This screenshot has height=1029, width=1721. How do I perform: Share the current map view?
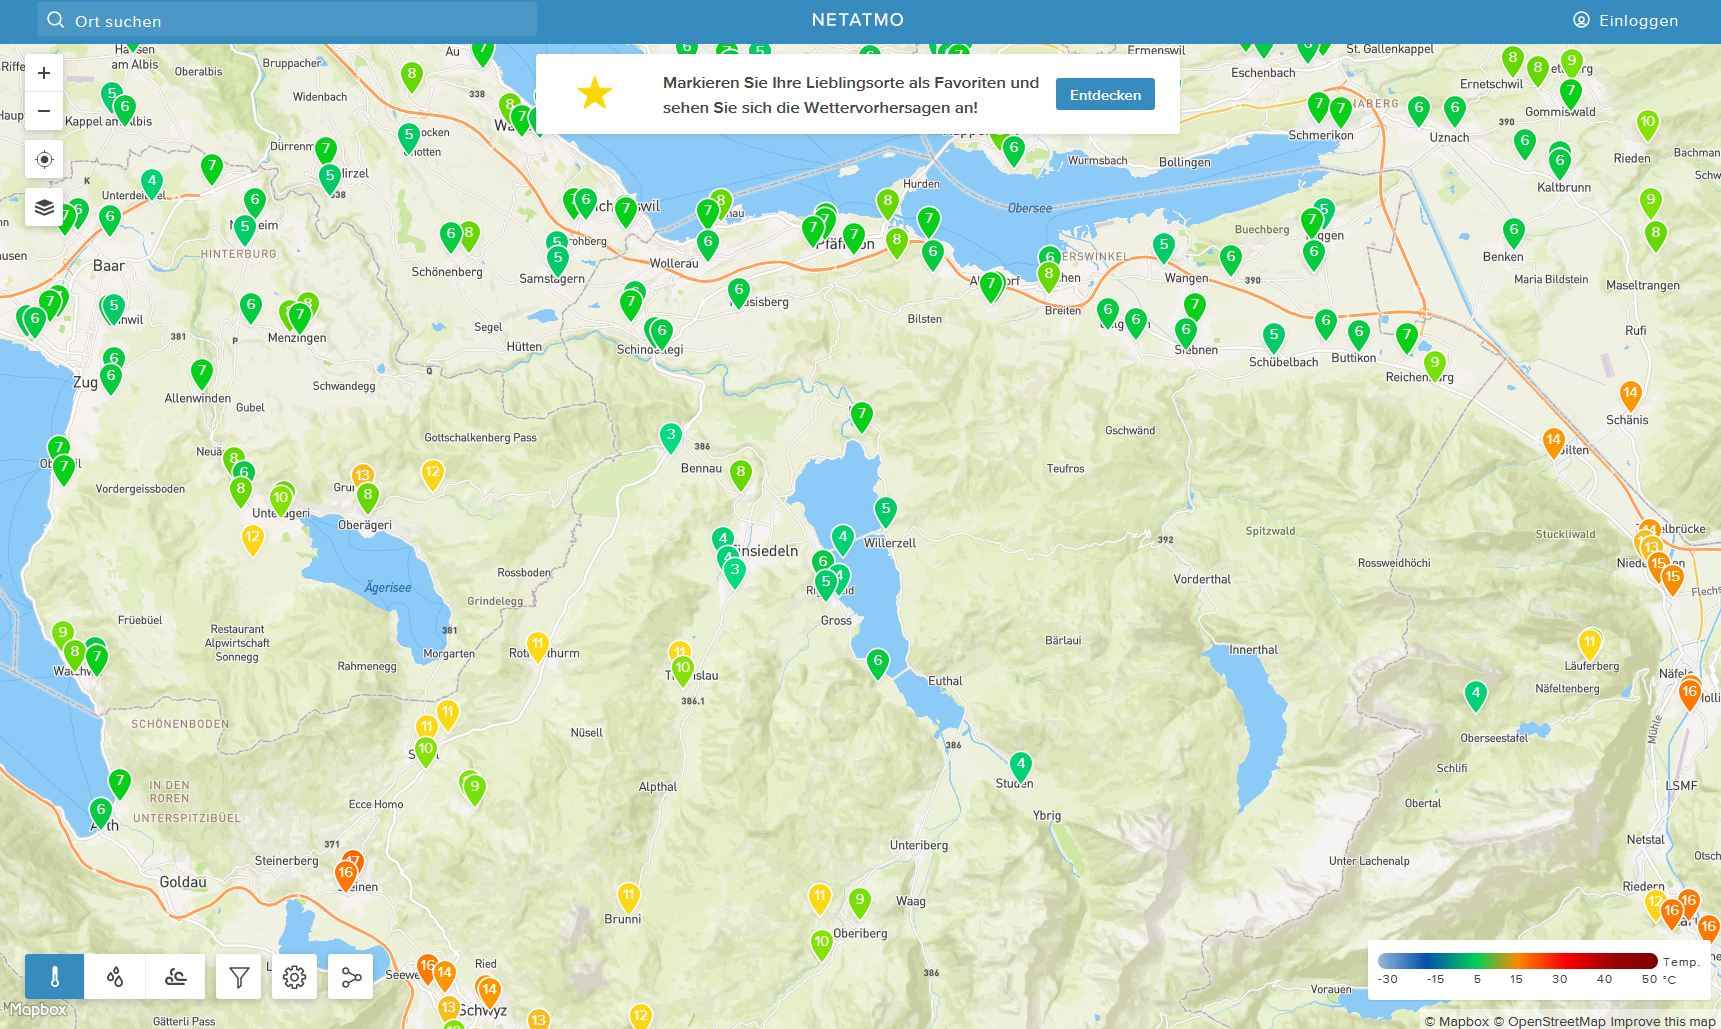[351, 977]
